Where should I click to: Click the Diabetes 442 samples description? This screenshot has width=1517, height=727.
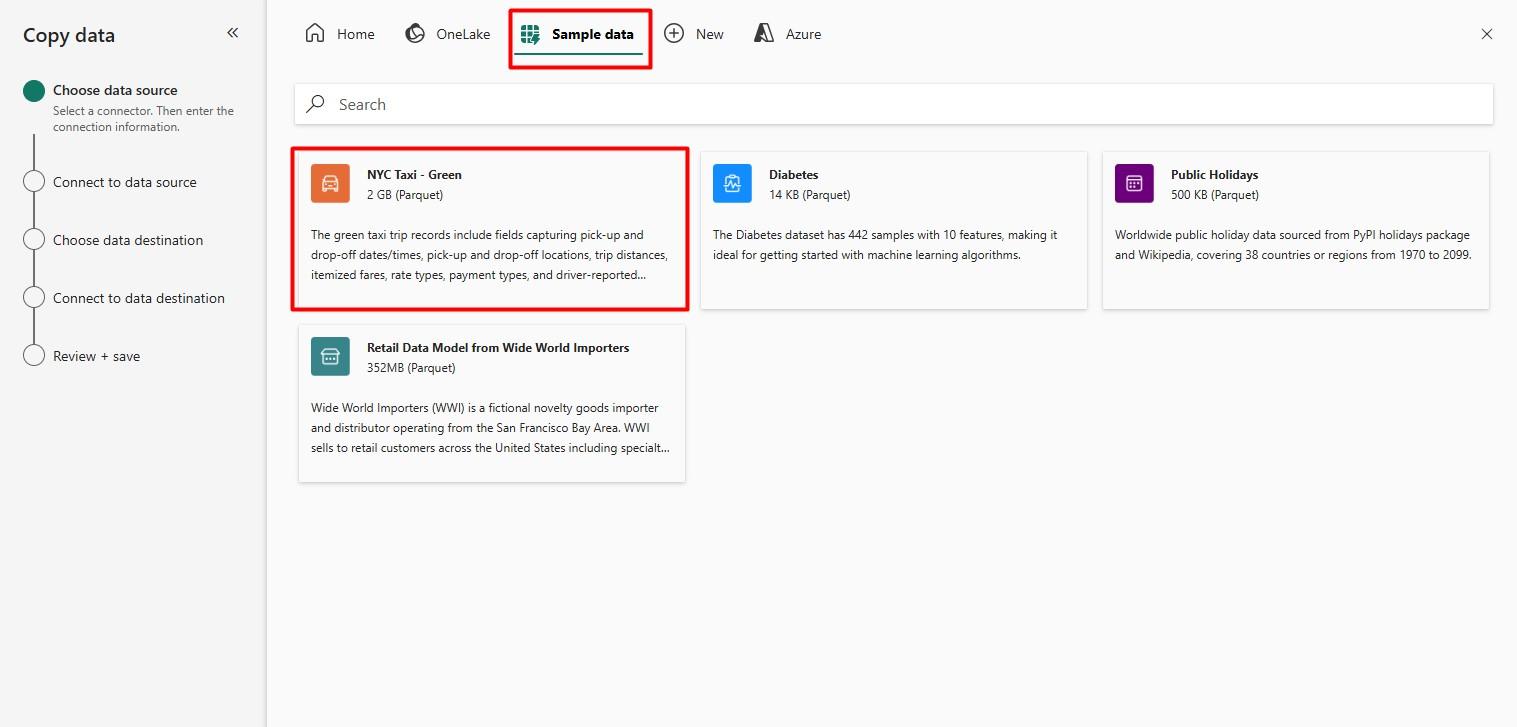point(885,245)
